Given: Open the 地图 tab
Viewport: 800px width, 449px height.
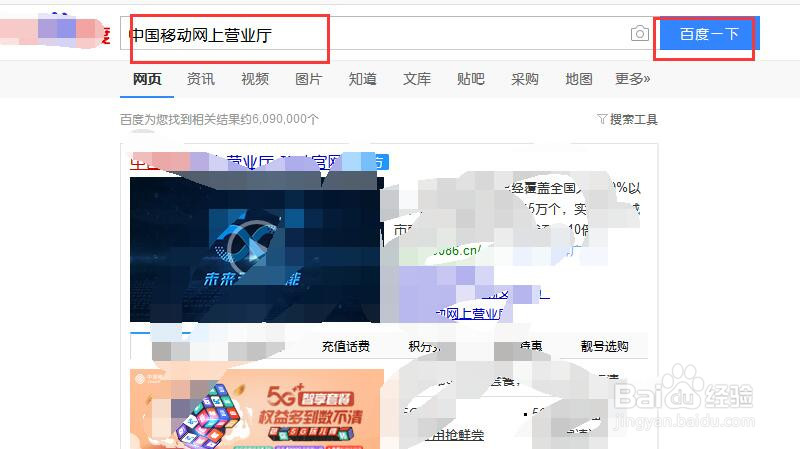Looking at the screenshot, I should 579,79.
